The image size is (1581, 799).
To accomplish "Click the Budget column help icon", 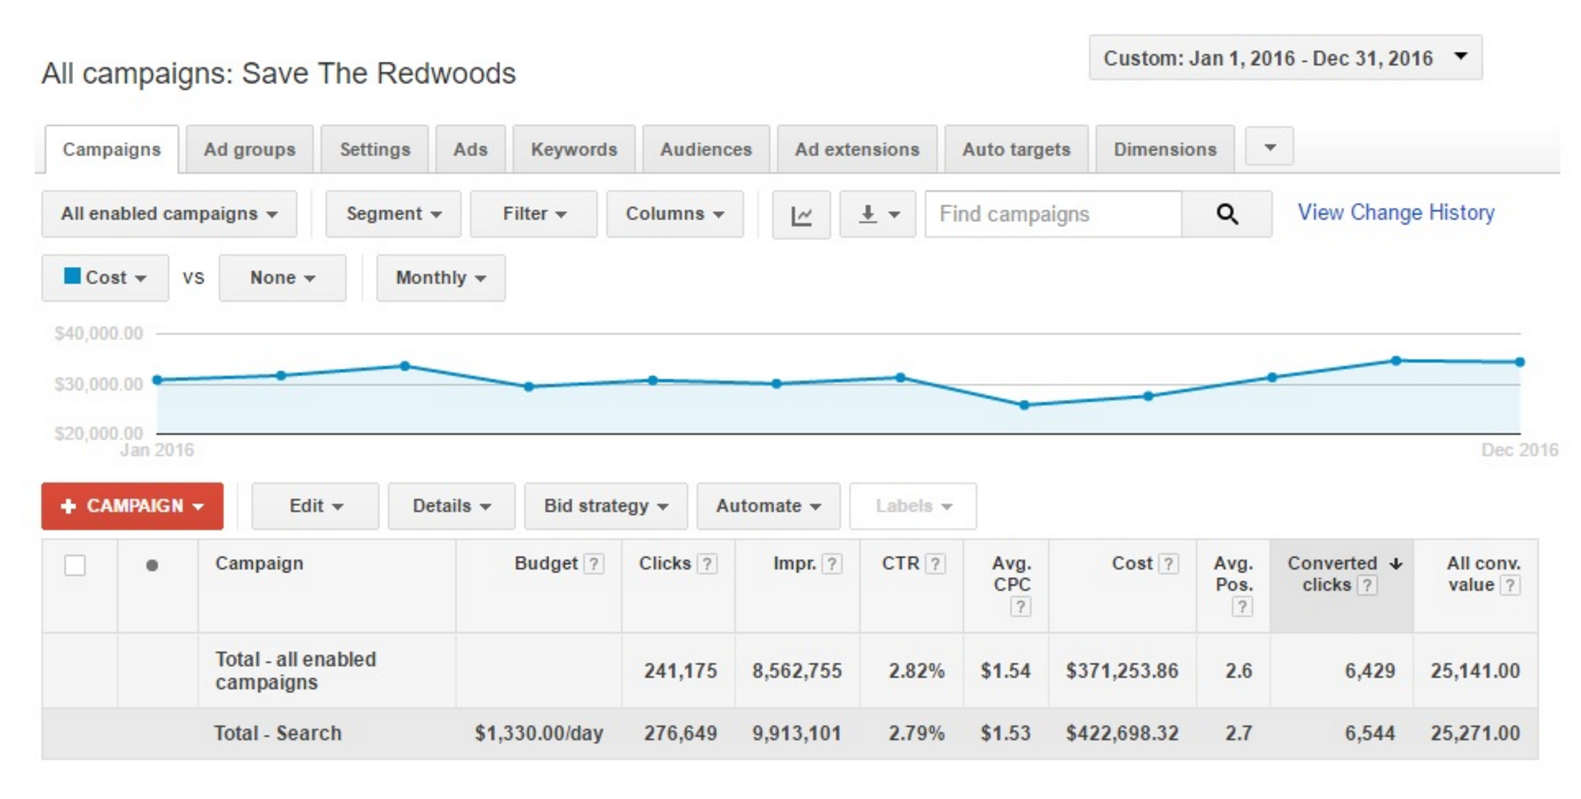I will 594,564.
